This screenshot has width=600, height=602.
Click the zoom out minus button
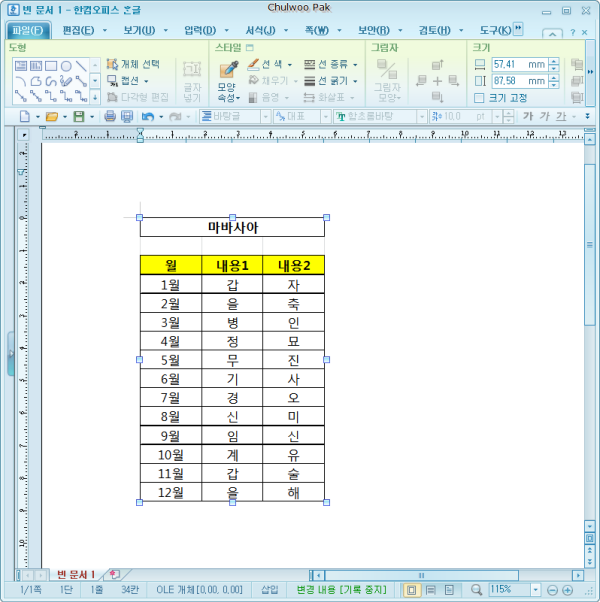pos(552,590)
